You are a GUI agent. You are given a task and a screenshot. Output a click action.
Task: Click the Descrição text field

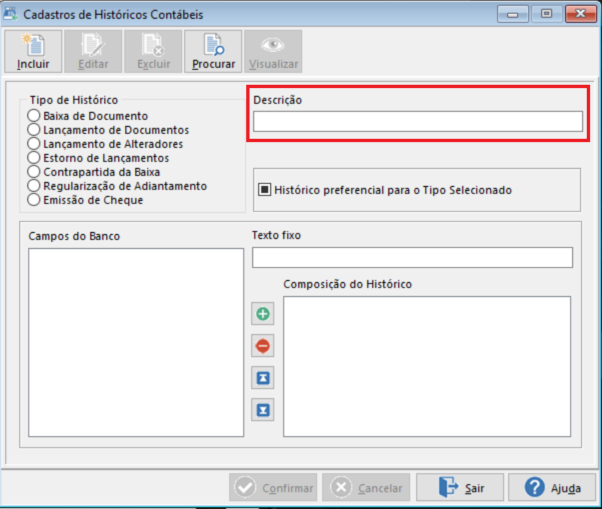tap(418, 122)
